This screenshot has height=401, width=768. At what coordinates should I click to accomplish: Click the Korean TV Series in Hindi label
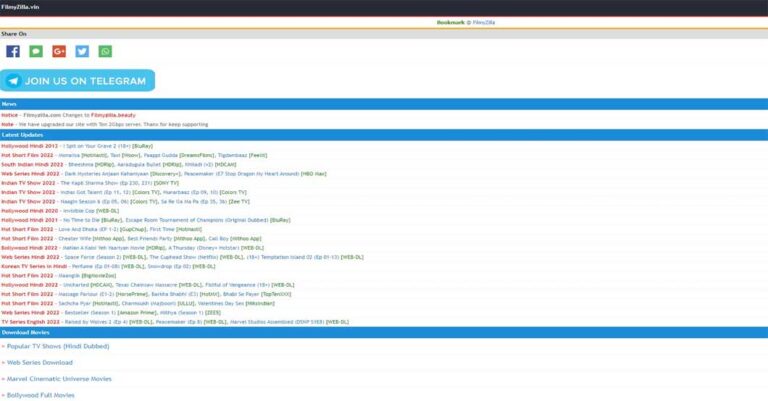34,266
